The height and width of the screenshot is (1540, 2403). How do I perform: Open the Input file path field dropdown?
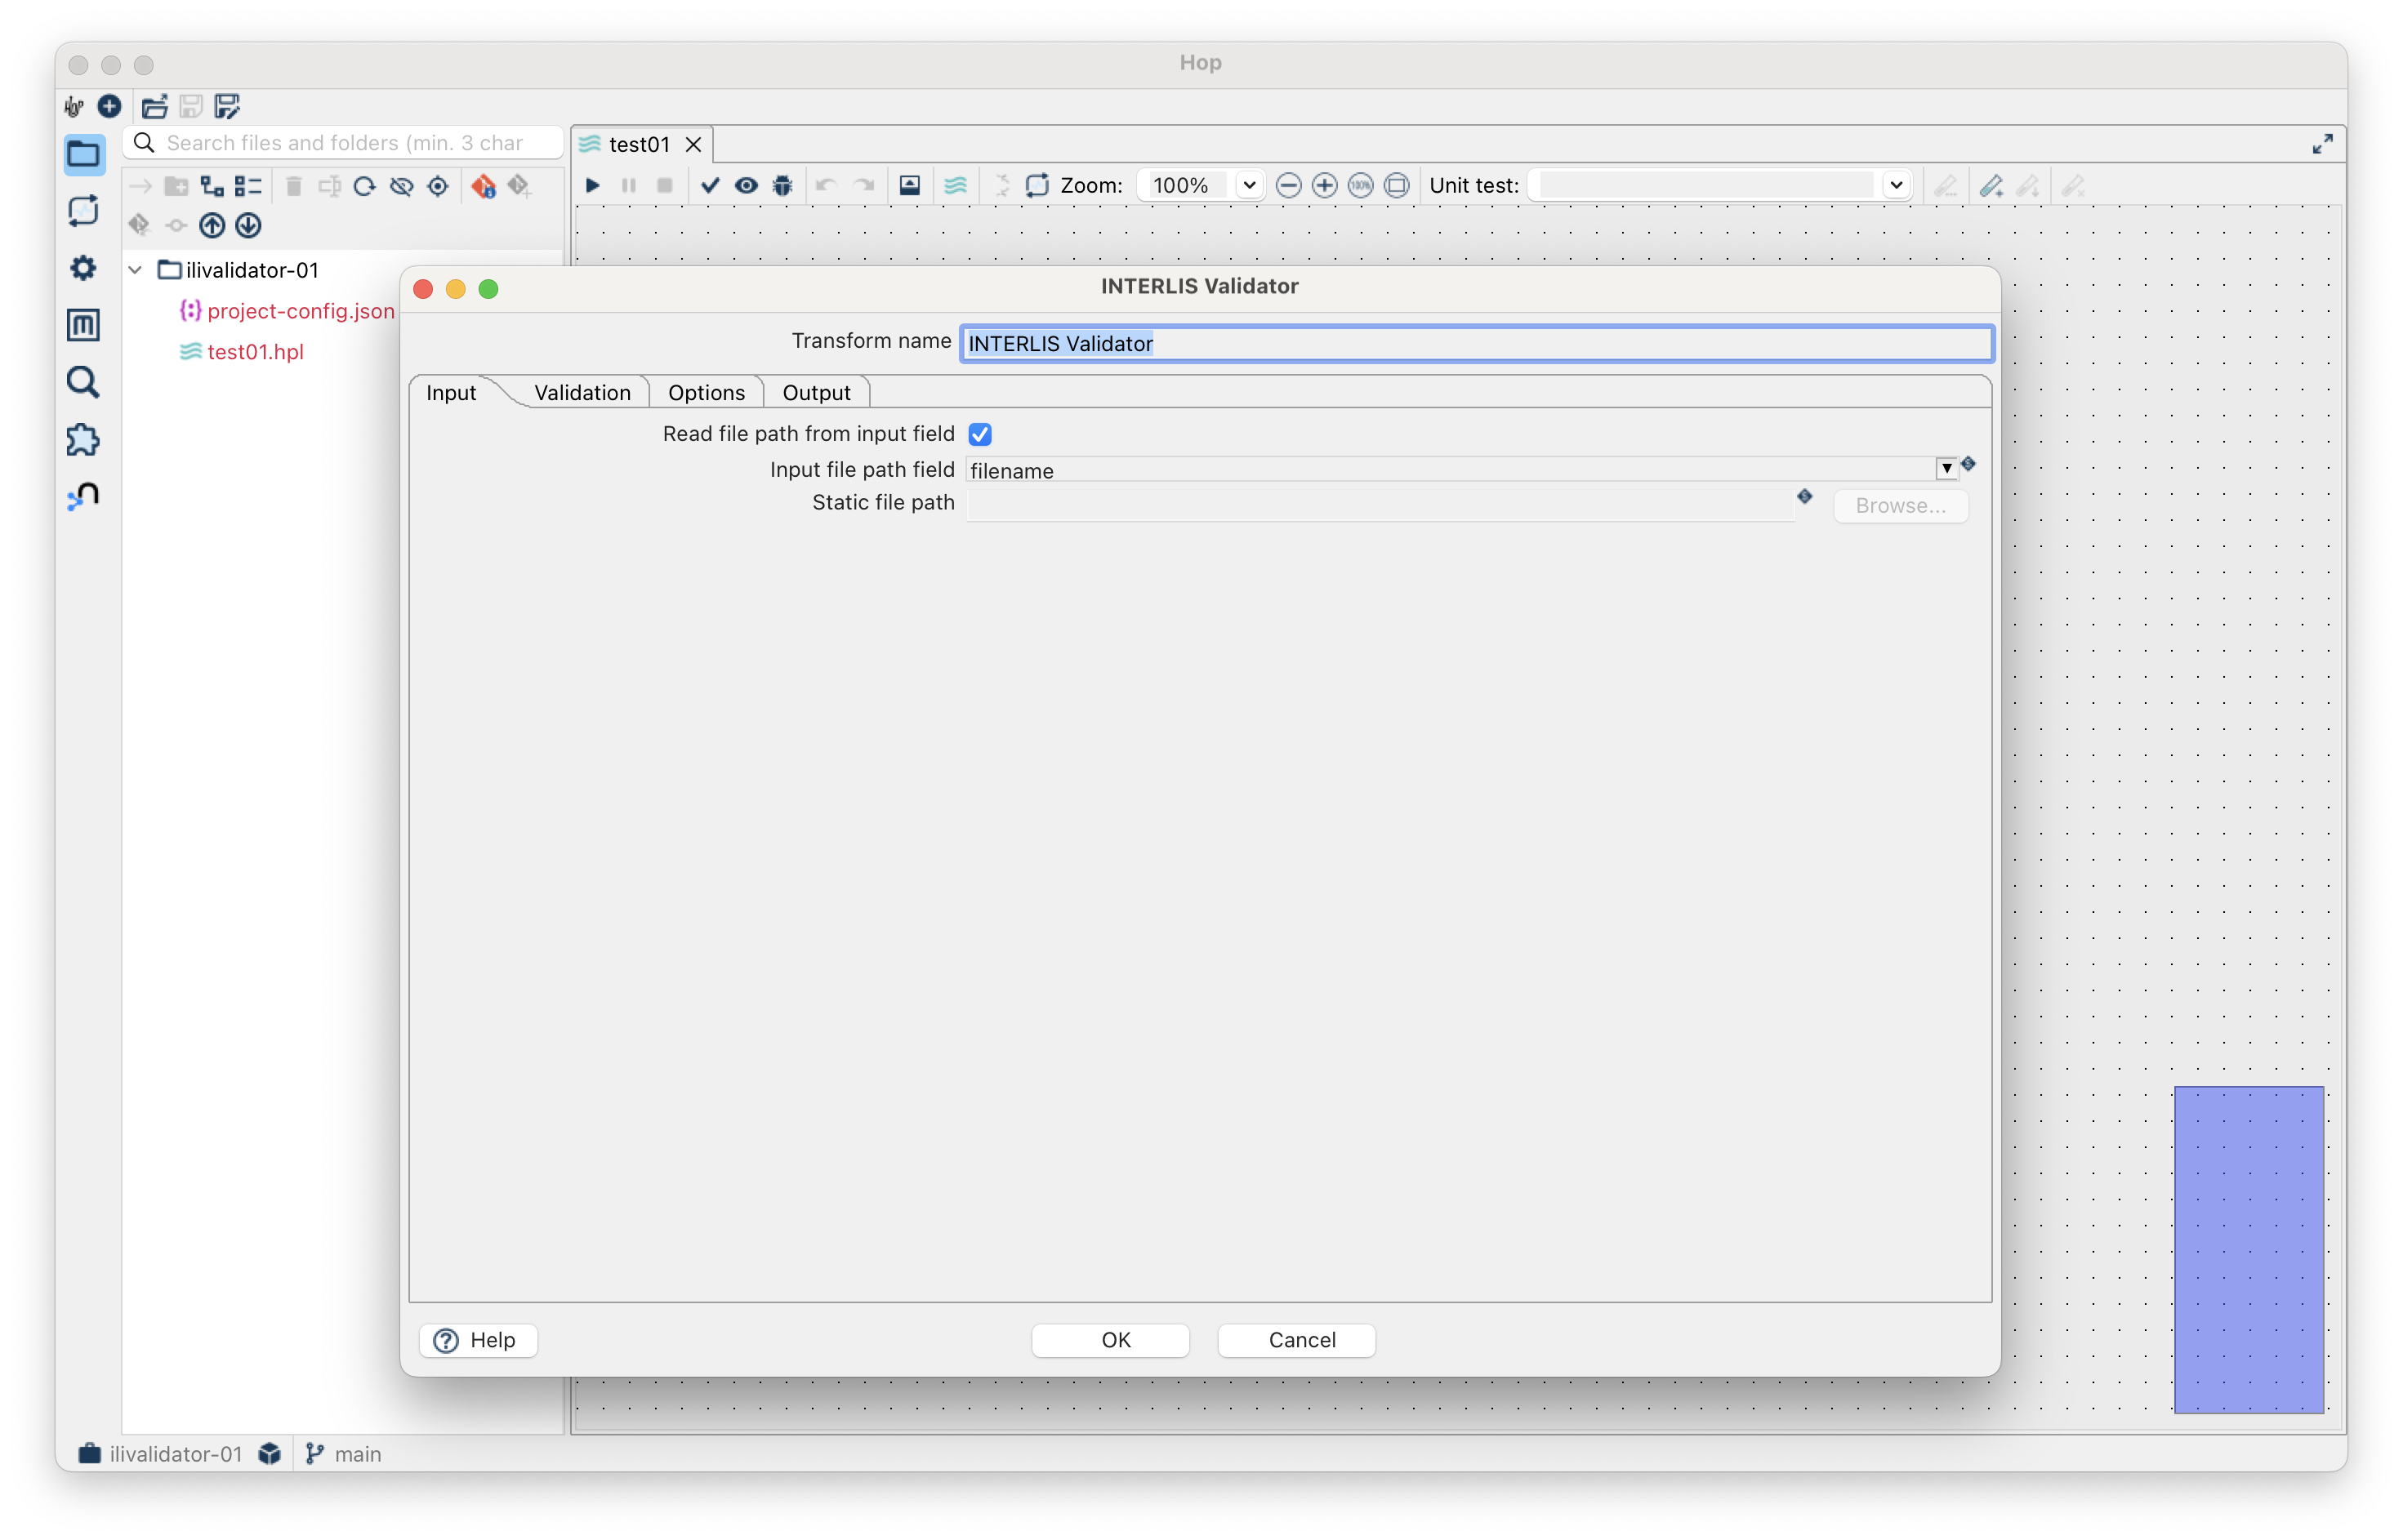[1946, 468]
